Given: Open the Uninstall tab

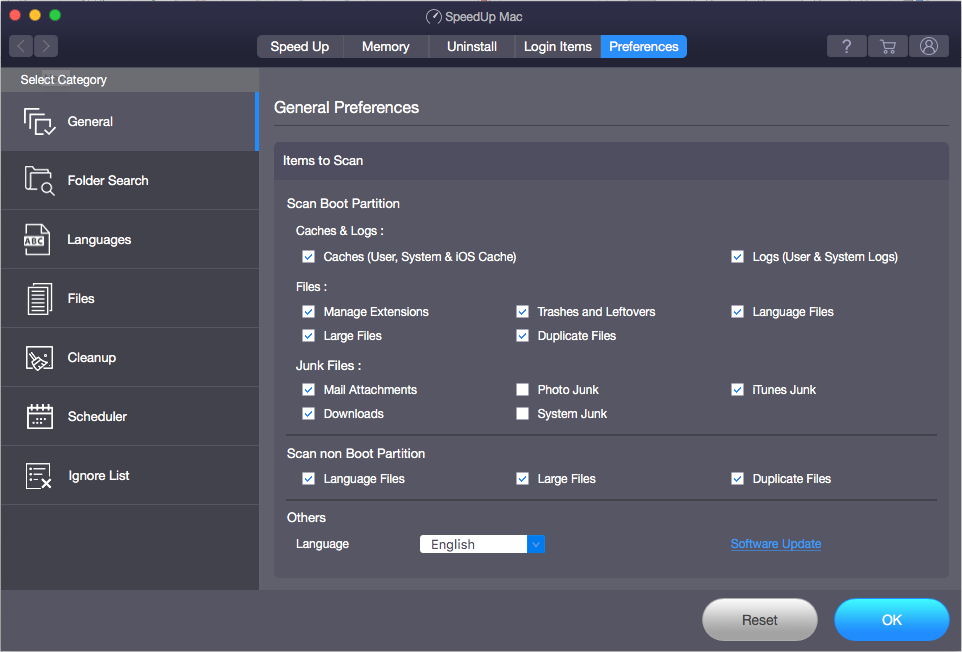Looking at the screenshot, I should (x=472, y=47).
